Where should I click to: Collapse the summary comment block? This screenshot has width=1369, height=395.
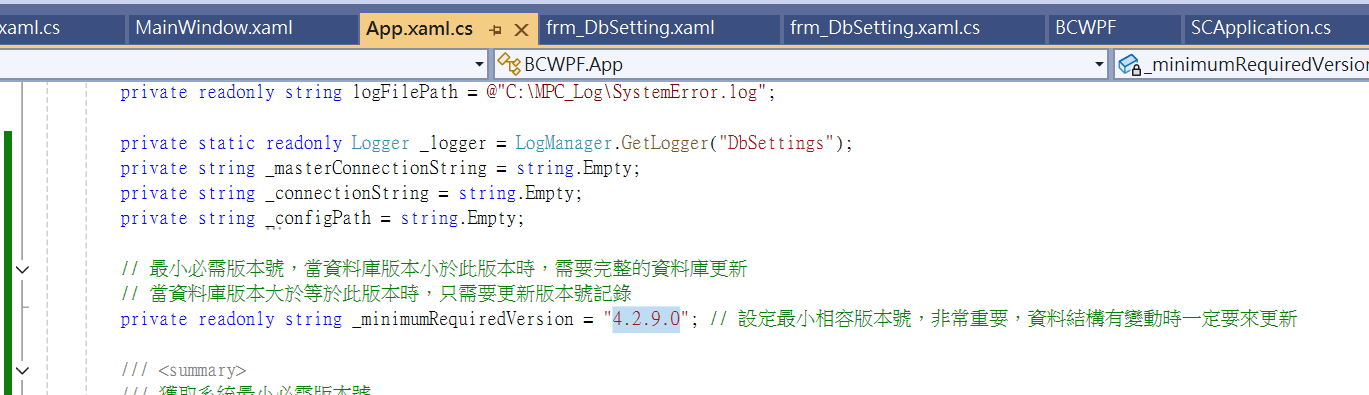23,370
